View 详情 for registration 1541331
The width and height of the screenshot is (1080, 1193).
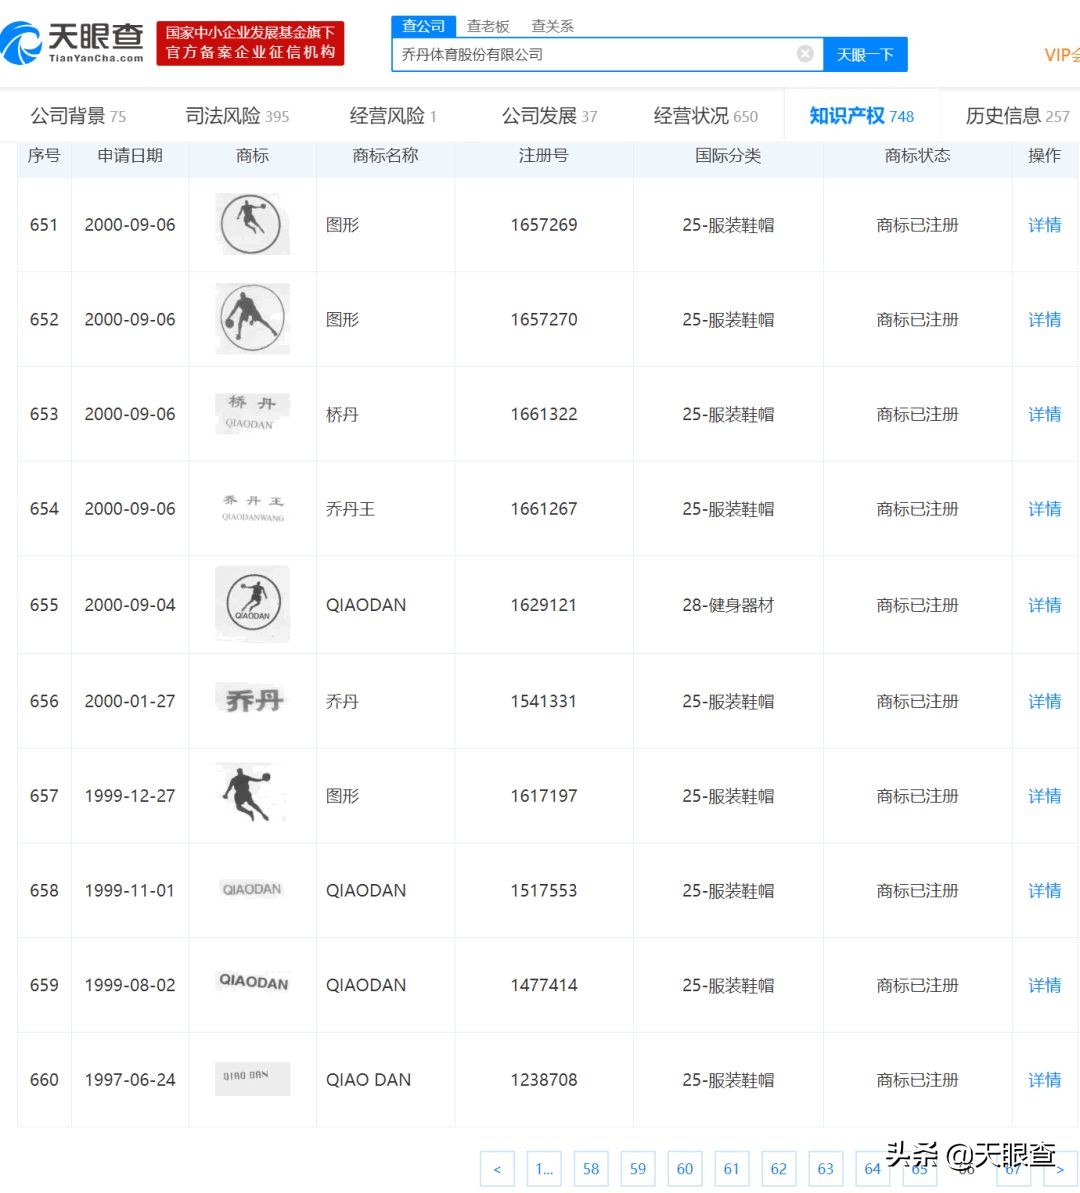click(x=1044, y=701)
